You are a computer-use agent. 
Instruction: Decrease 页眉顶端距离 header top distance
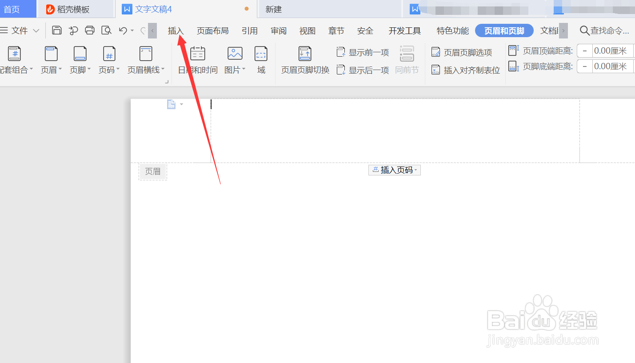(x=584, y=51)
